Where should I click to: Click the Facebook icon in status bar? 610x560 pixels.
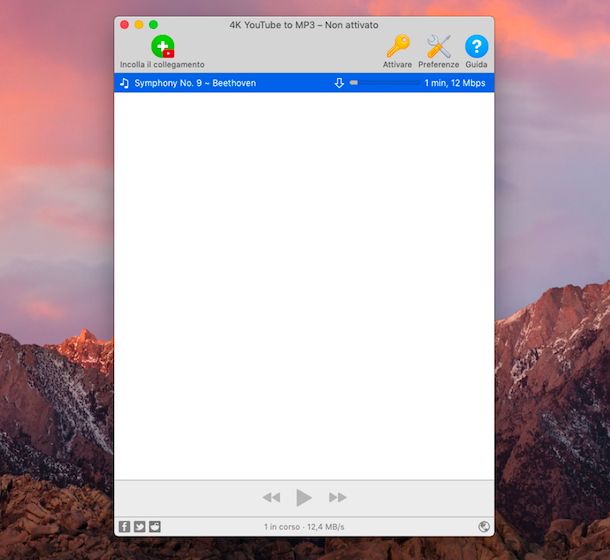coord(124,526)
